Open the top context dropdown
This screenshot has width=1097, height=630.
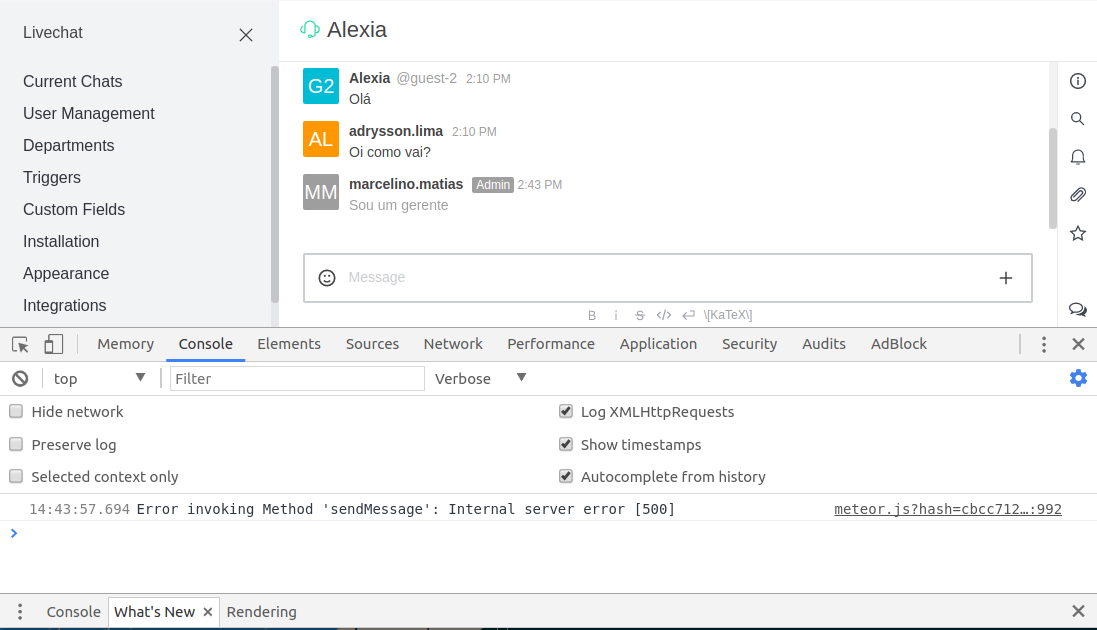pos(99,379)
